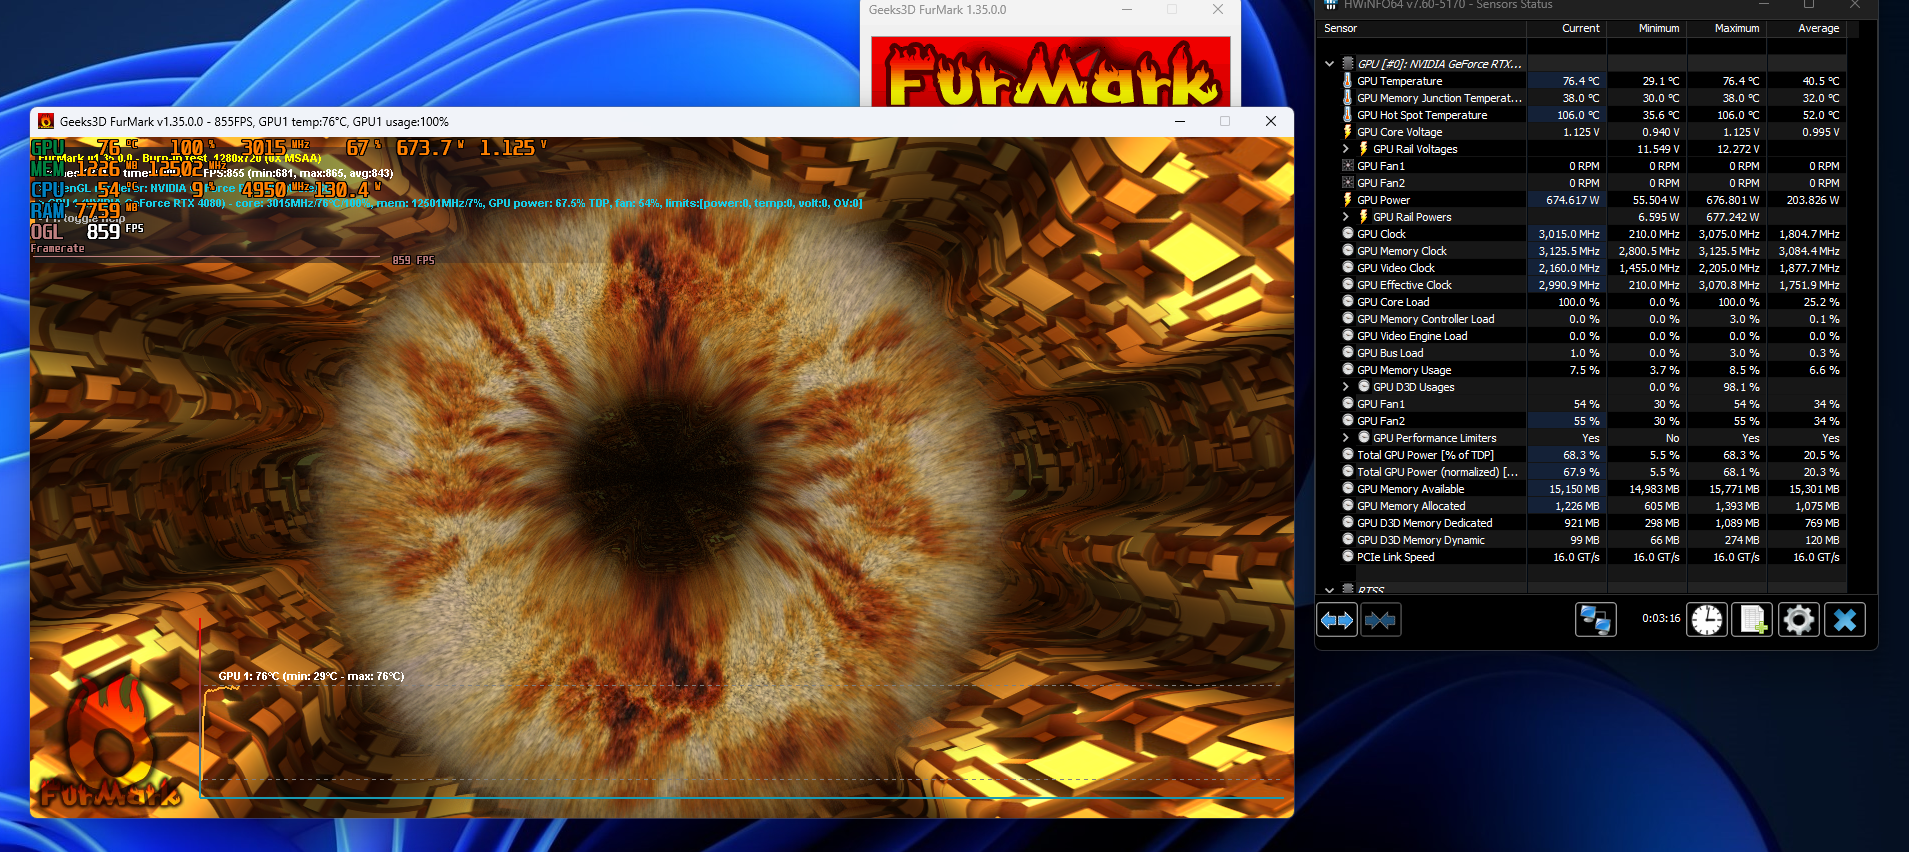Close sensors with the blue X icon
This screenshot has height=852, width=1909.
click(x=1845, y=620)
